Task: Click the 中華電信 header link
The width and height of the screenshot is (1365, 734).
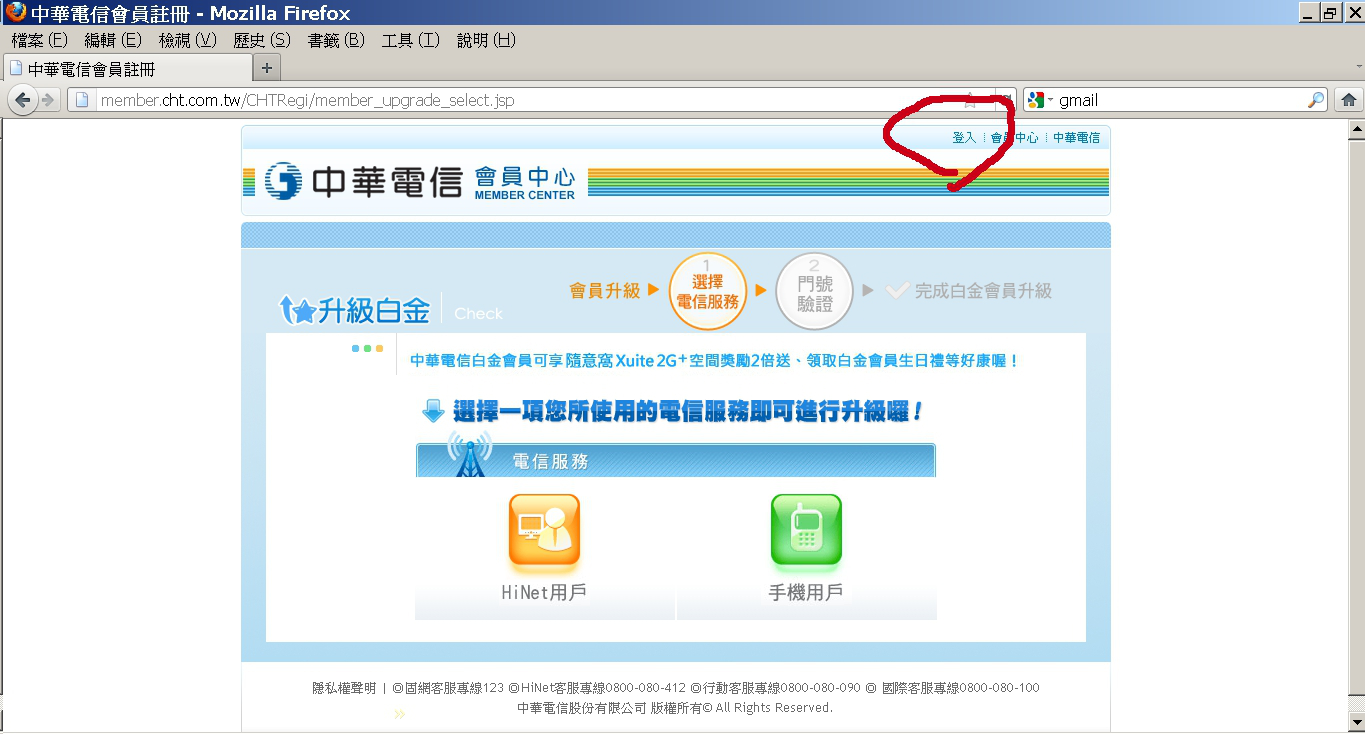Action: [x=1076, y=138]
